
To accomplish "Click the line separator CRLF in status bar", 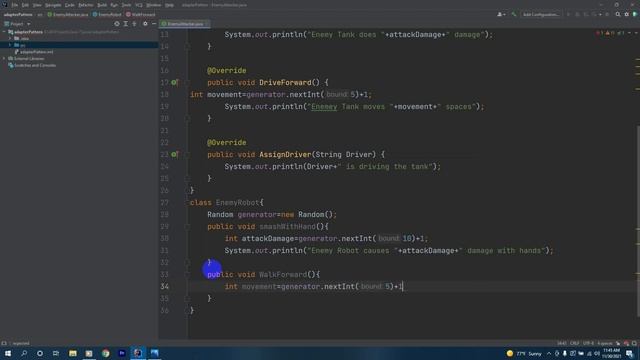I will click(575, 343).
